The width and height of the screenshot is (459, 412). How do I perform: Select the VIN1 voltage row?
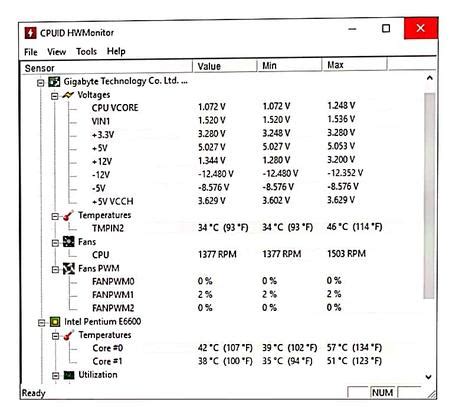click(x=223, y=121)
